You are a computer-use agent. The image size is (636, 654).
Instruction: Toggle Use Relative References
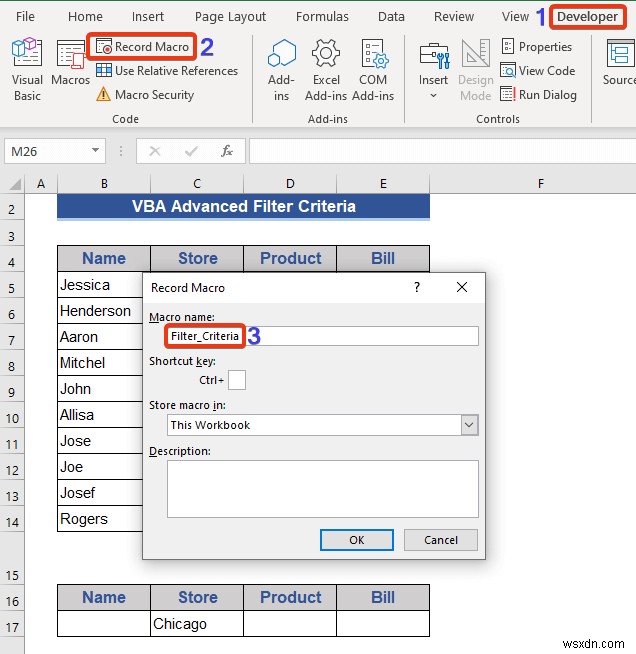(167, 71)
